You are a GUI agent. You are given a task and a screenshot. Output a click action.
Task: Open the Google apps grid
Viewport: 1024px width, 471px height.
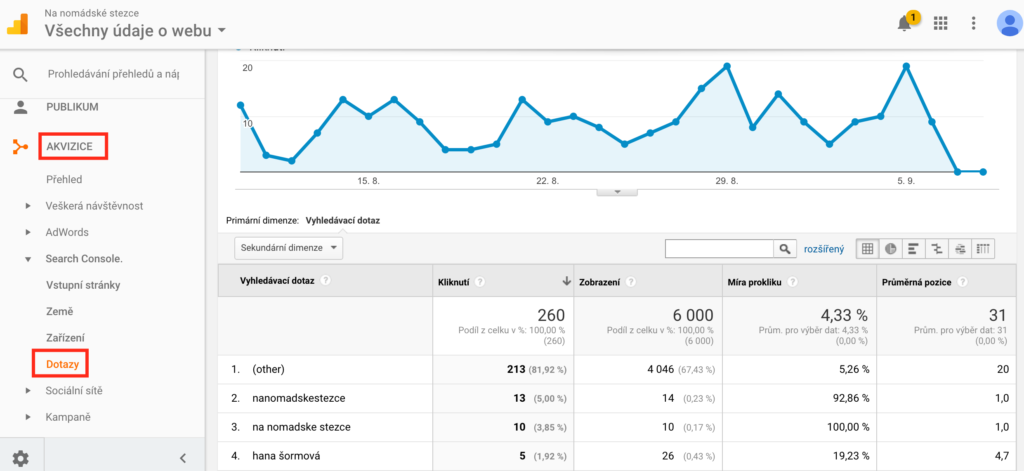tap(940, 24)
